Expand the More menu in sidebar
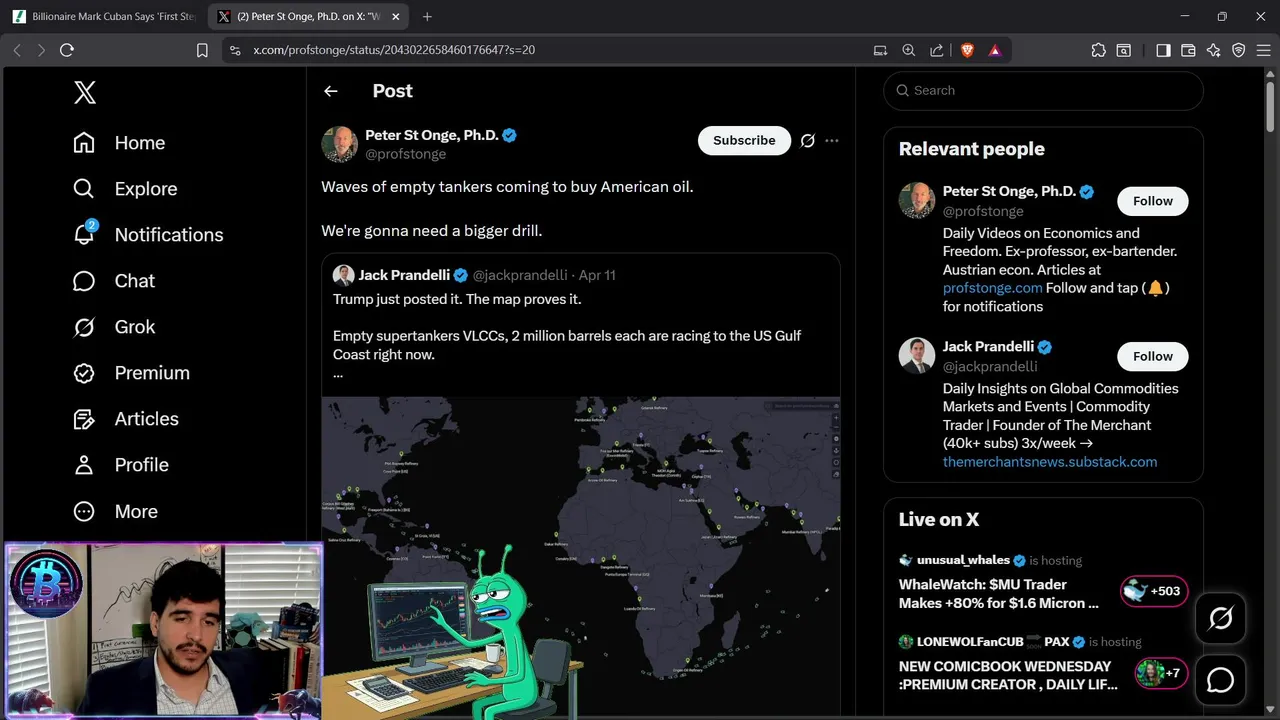The width and height of the screenshot is (1280, 720). [x=115, y=511]
